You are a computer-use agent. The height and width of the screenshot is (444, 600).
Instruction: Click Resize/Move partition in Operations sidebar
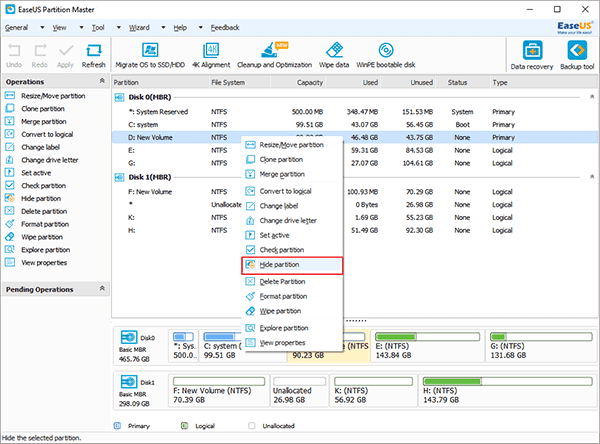coord(52,95)
